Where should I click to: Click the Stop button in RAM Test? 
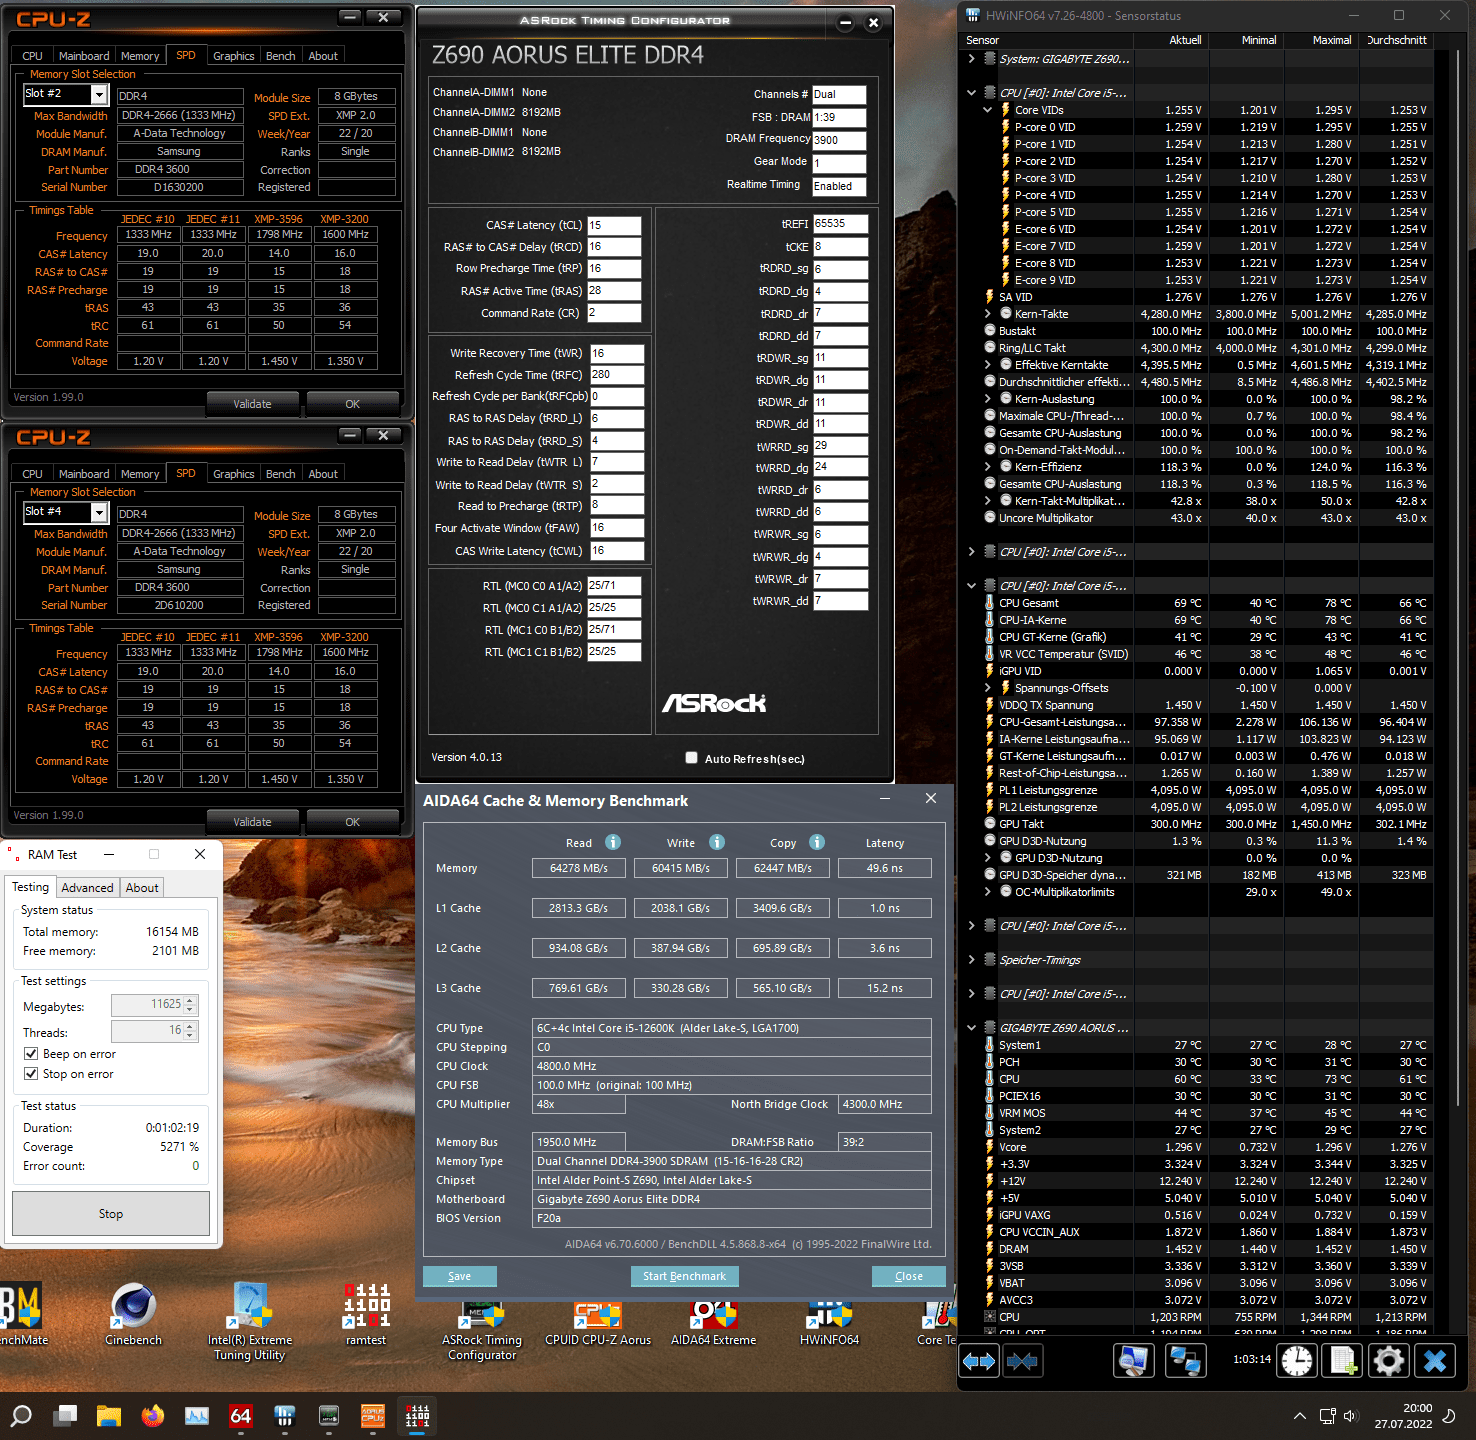point(111,1214)
